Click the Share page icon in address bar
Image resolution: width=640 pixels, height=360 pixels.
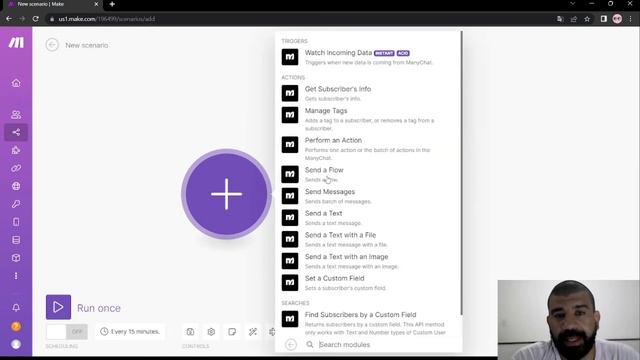point(573,19)
